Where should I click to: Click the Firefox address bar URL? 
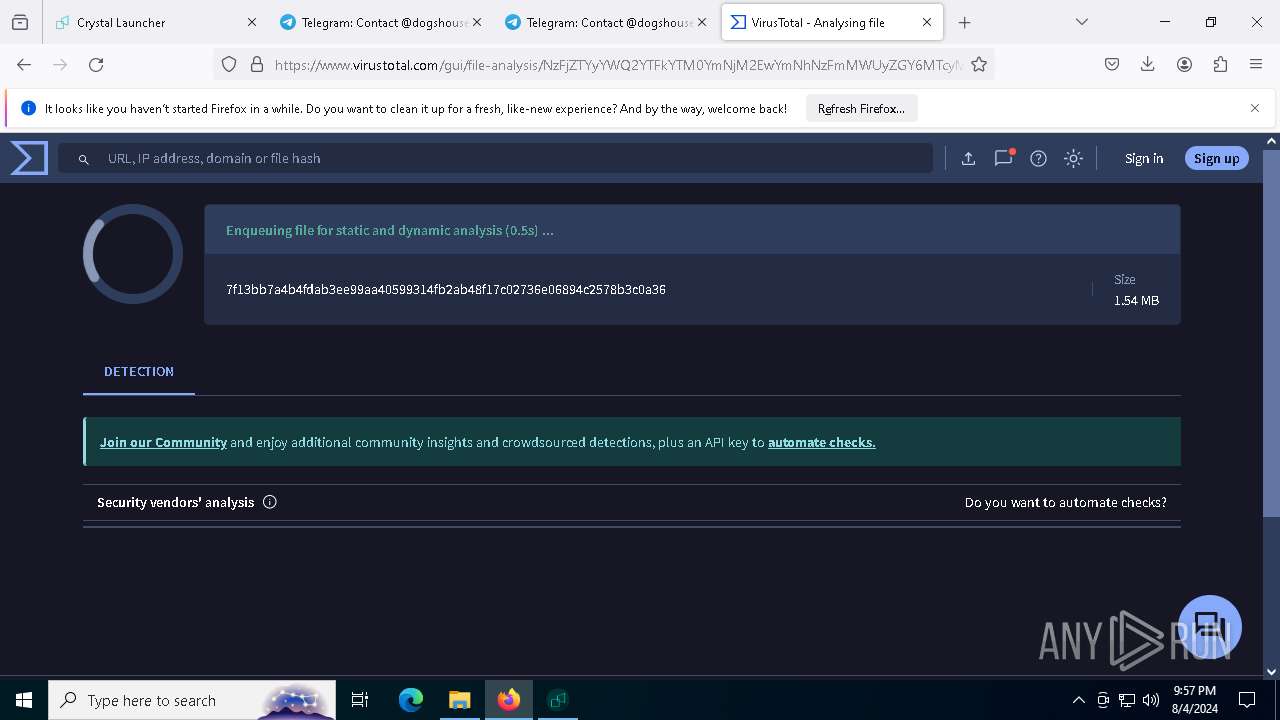tap(617, 64)
